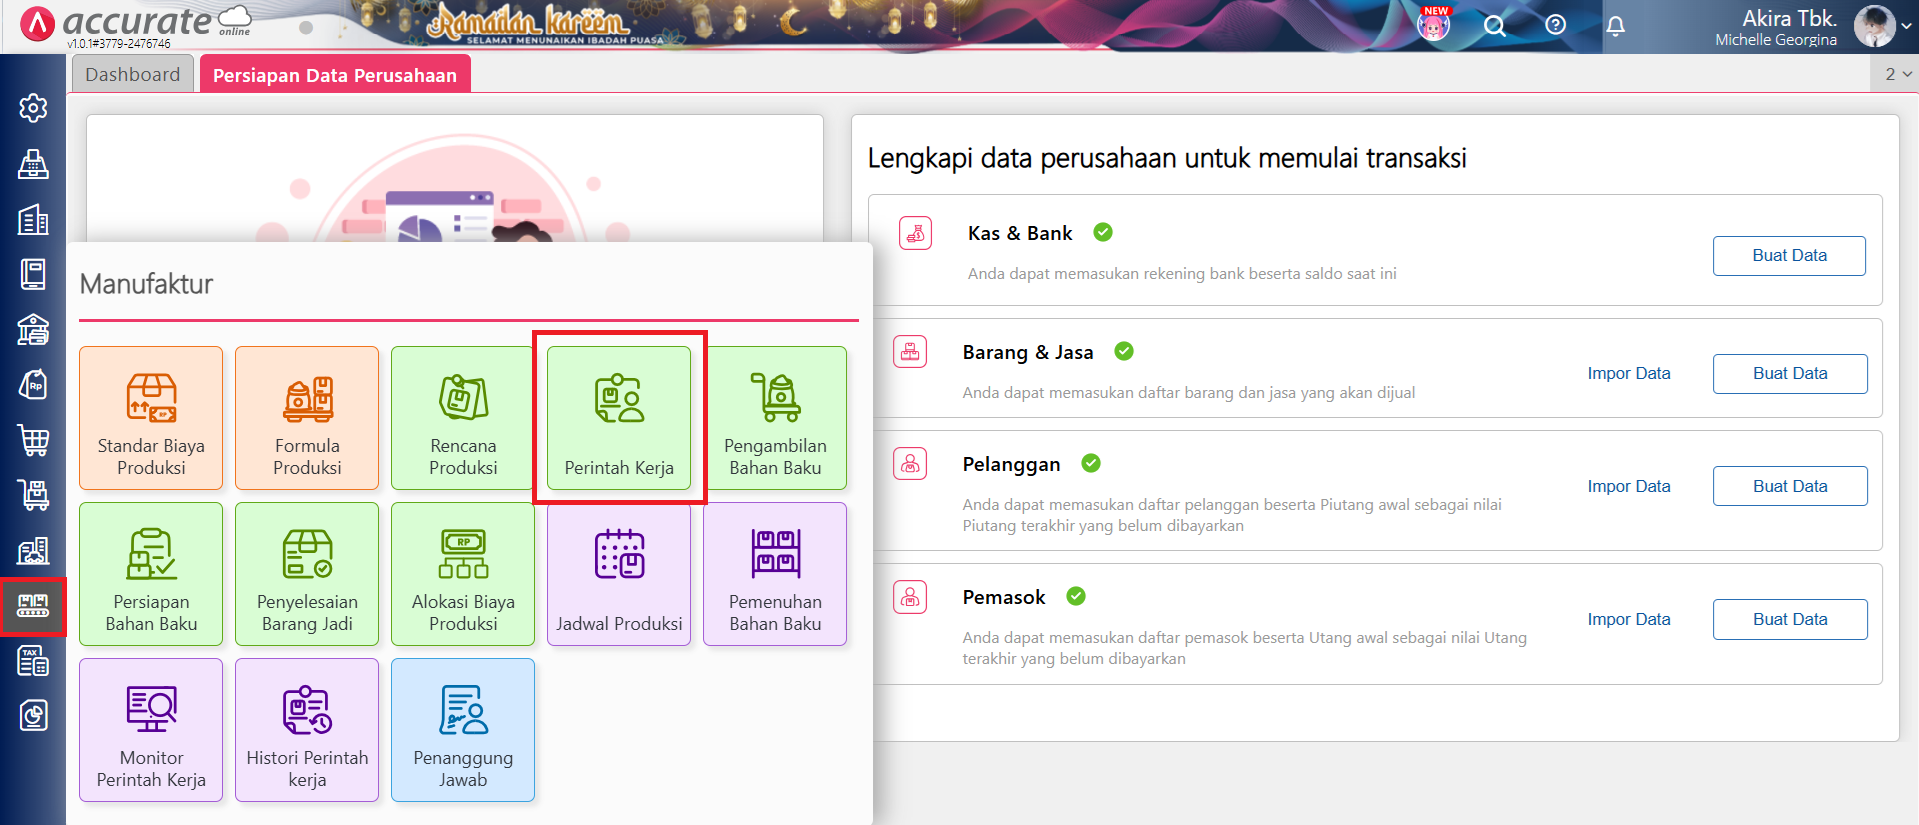
Task: Expand the user account dropdown arrow
Action: point(1906,27)
